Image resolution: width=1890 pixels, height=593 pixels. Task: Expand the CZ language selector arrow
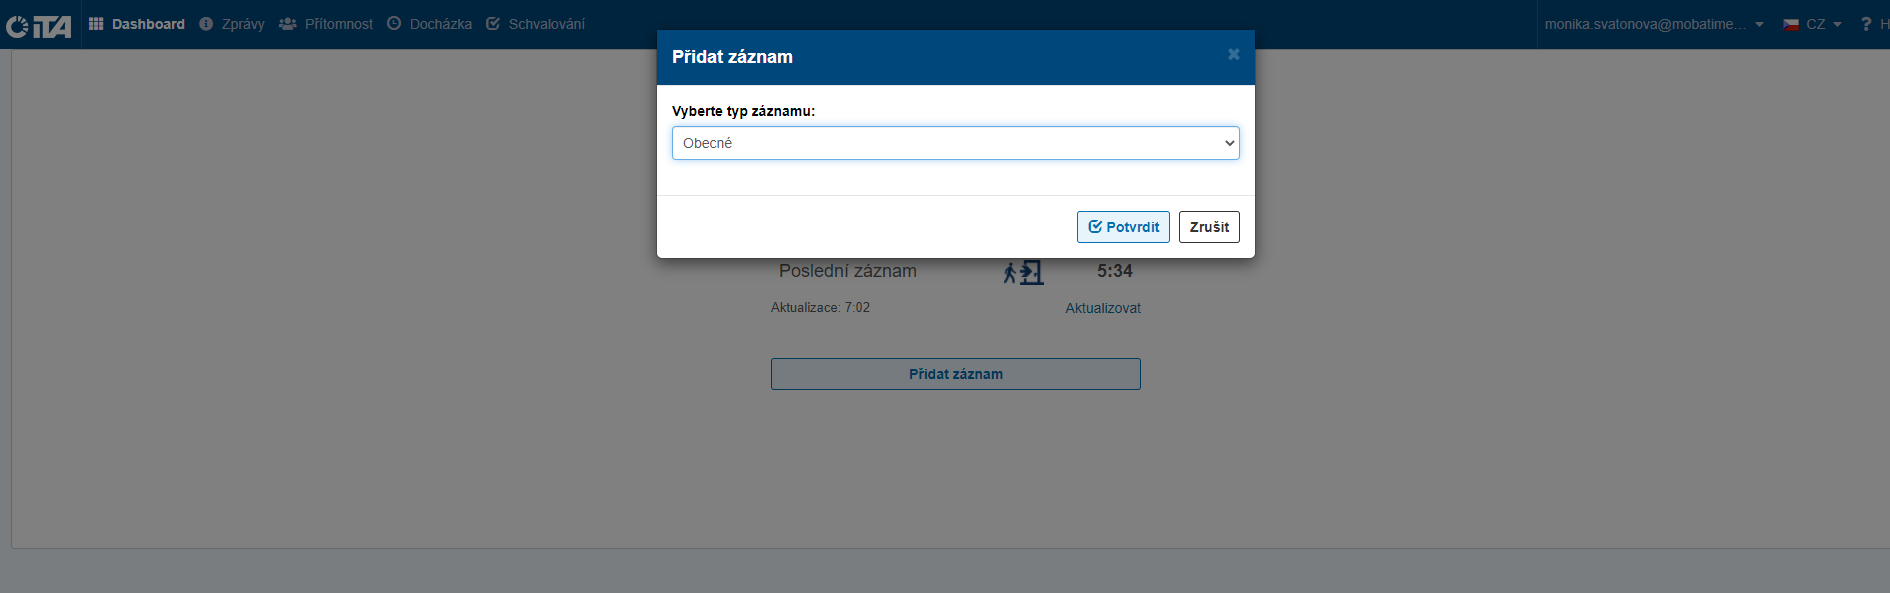(x=1837, y=24)
